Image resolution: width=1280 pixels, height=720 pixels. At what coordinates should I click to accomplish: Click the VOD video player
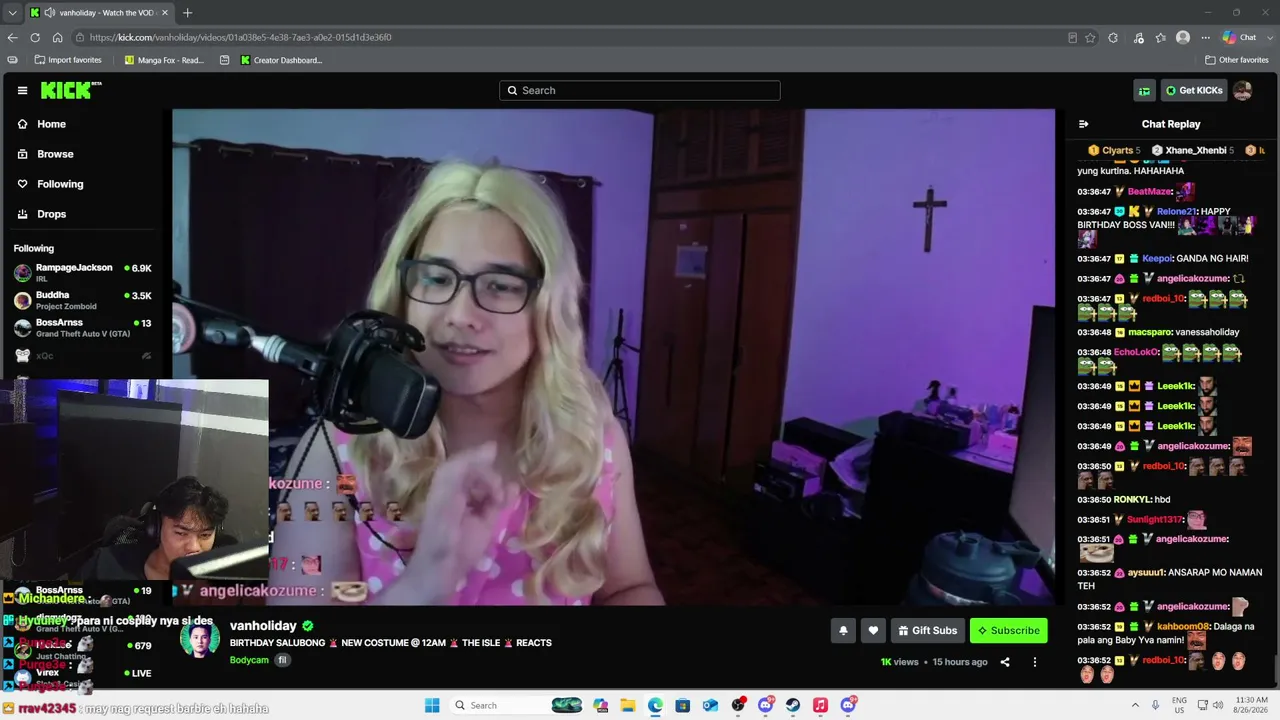(x=613, y=357)
